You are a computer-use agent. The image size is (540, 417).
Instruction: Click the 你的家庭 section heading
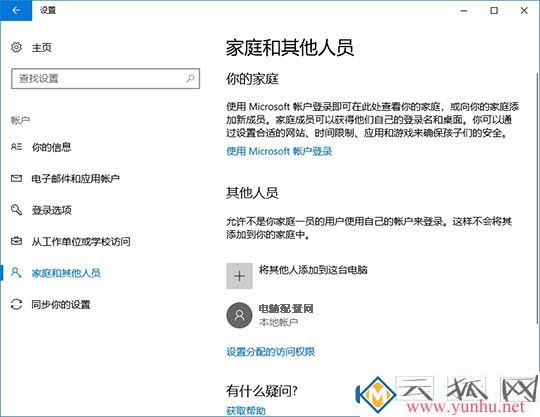pyautogui.click(x=252, y=79)
